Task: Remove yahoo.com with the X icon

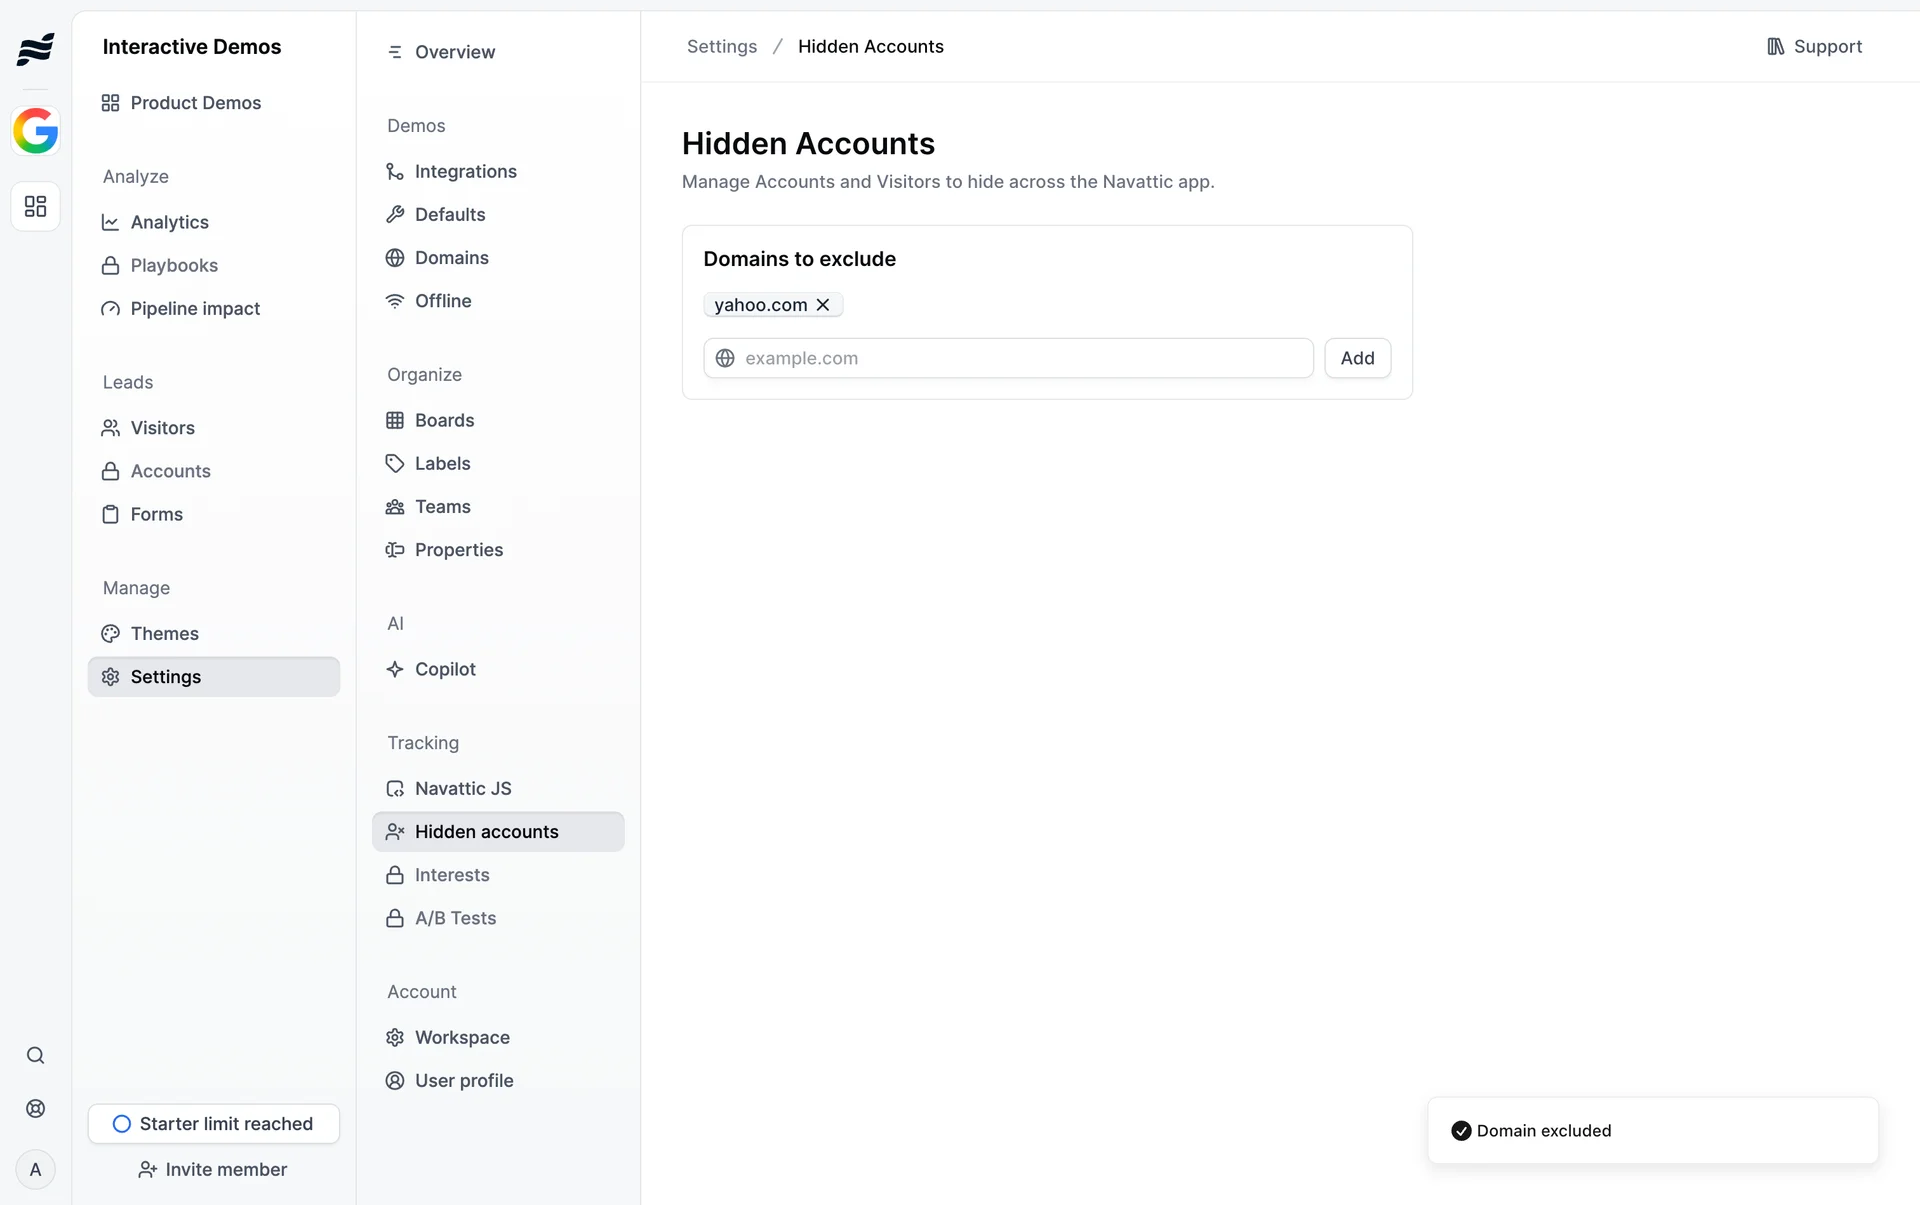Action: point(823,305)
